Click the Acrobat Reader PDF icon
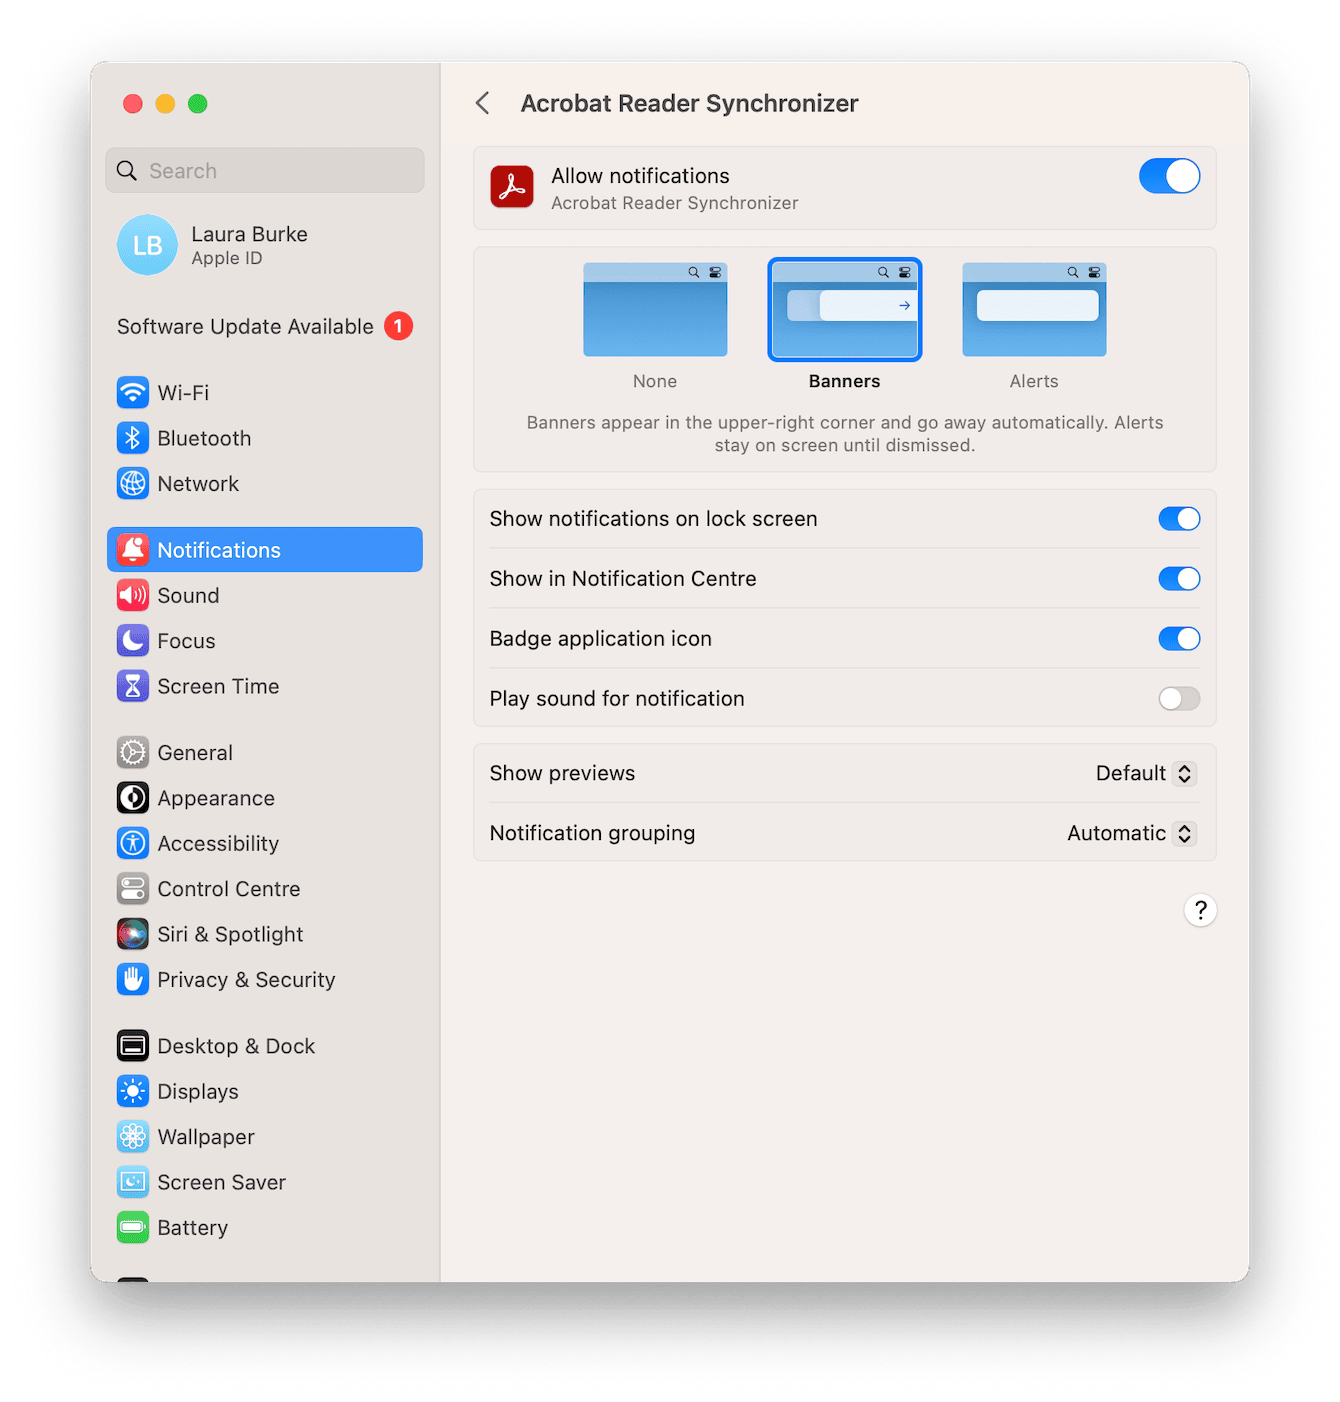This screenshot has width=1340, height=1402. (x=511, y=187)
